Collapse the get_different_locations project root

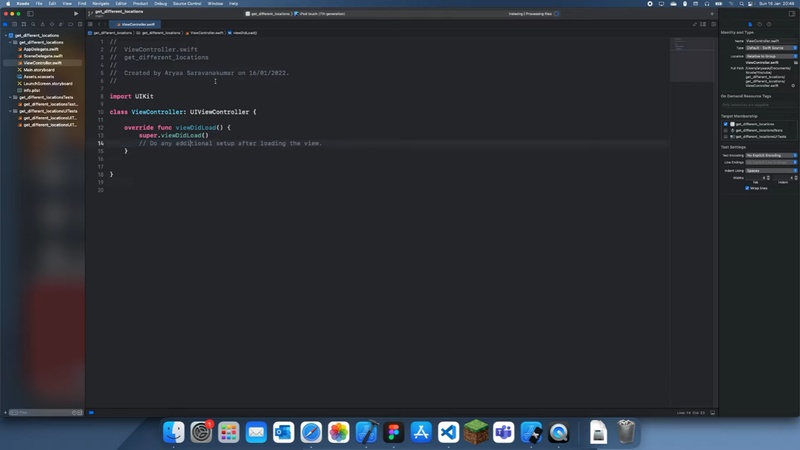6,35
